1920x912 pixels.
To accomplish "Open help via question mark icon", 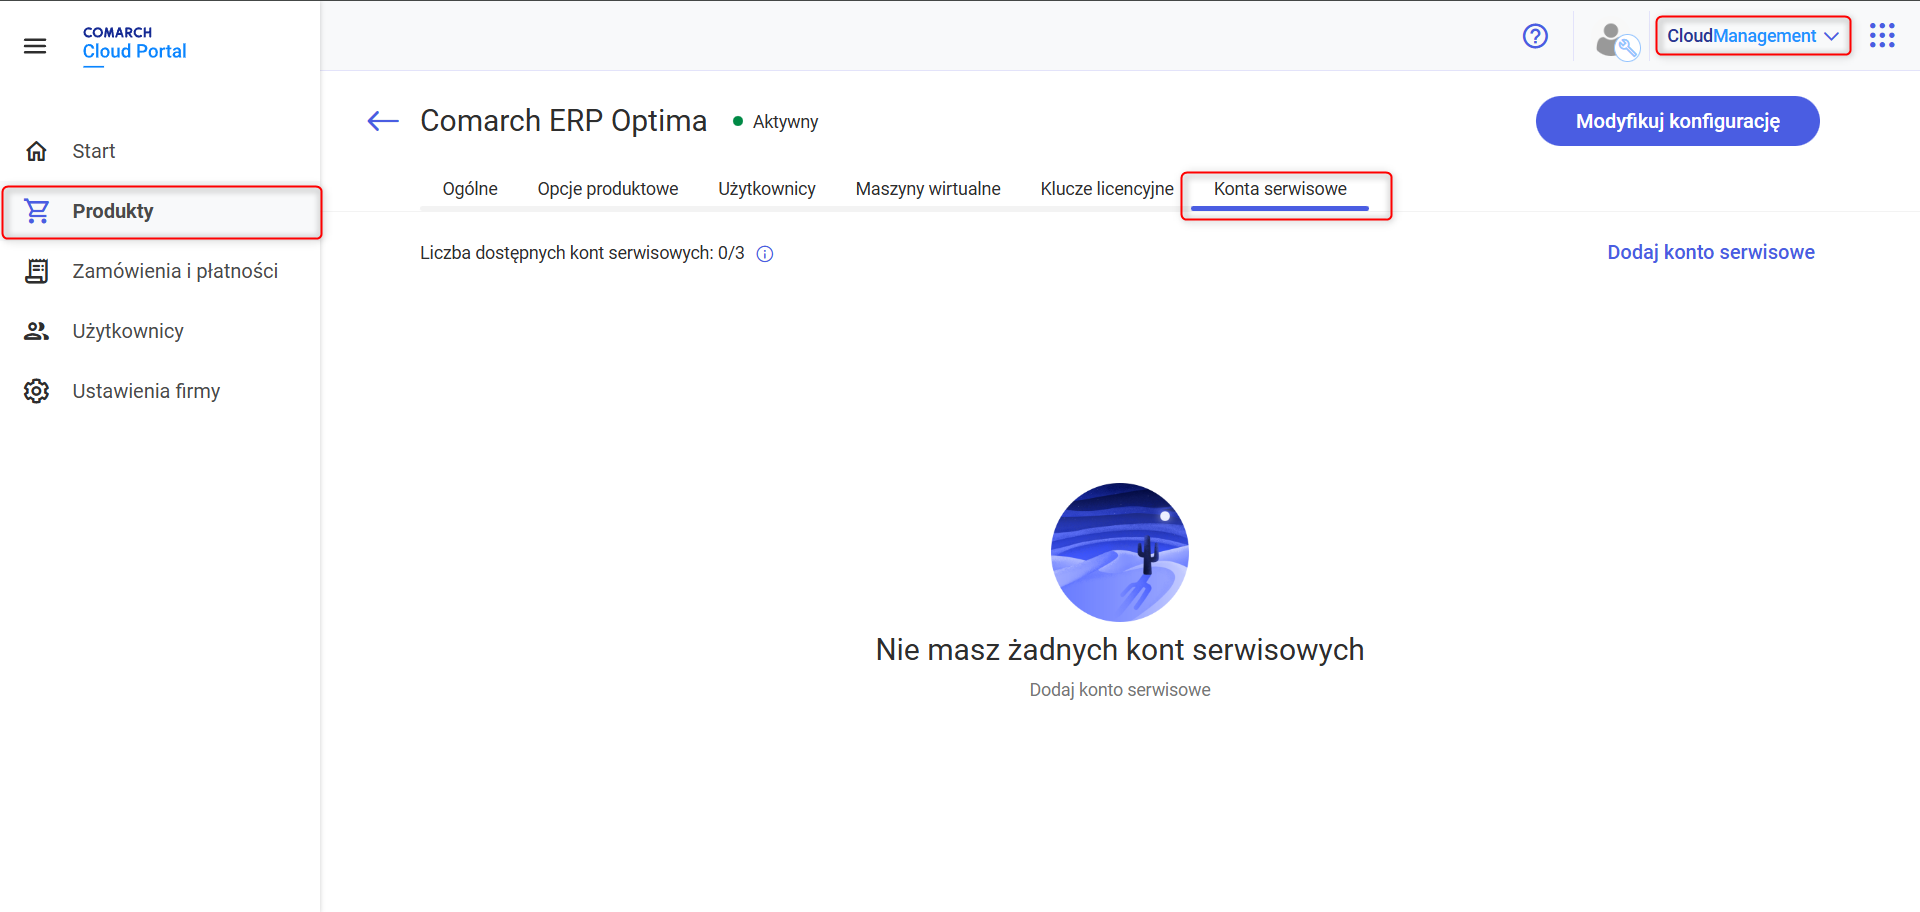I will click(x=1535, y=37).
